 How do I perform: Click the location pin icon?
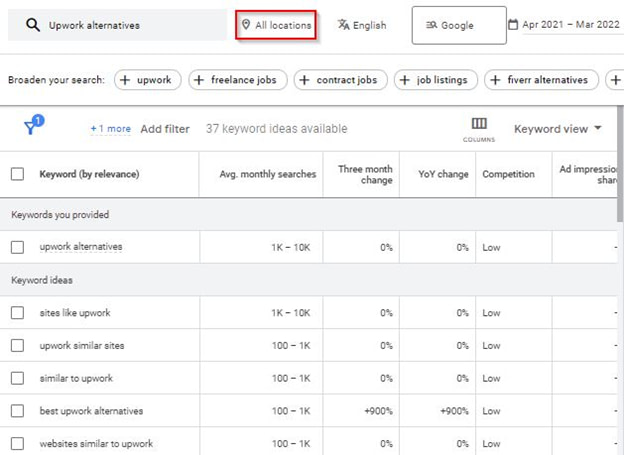246,25
